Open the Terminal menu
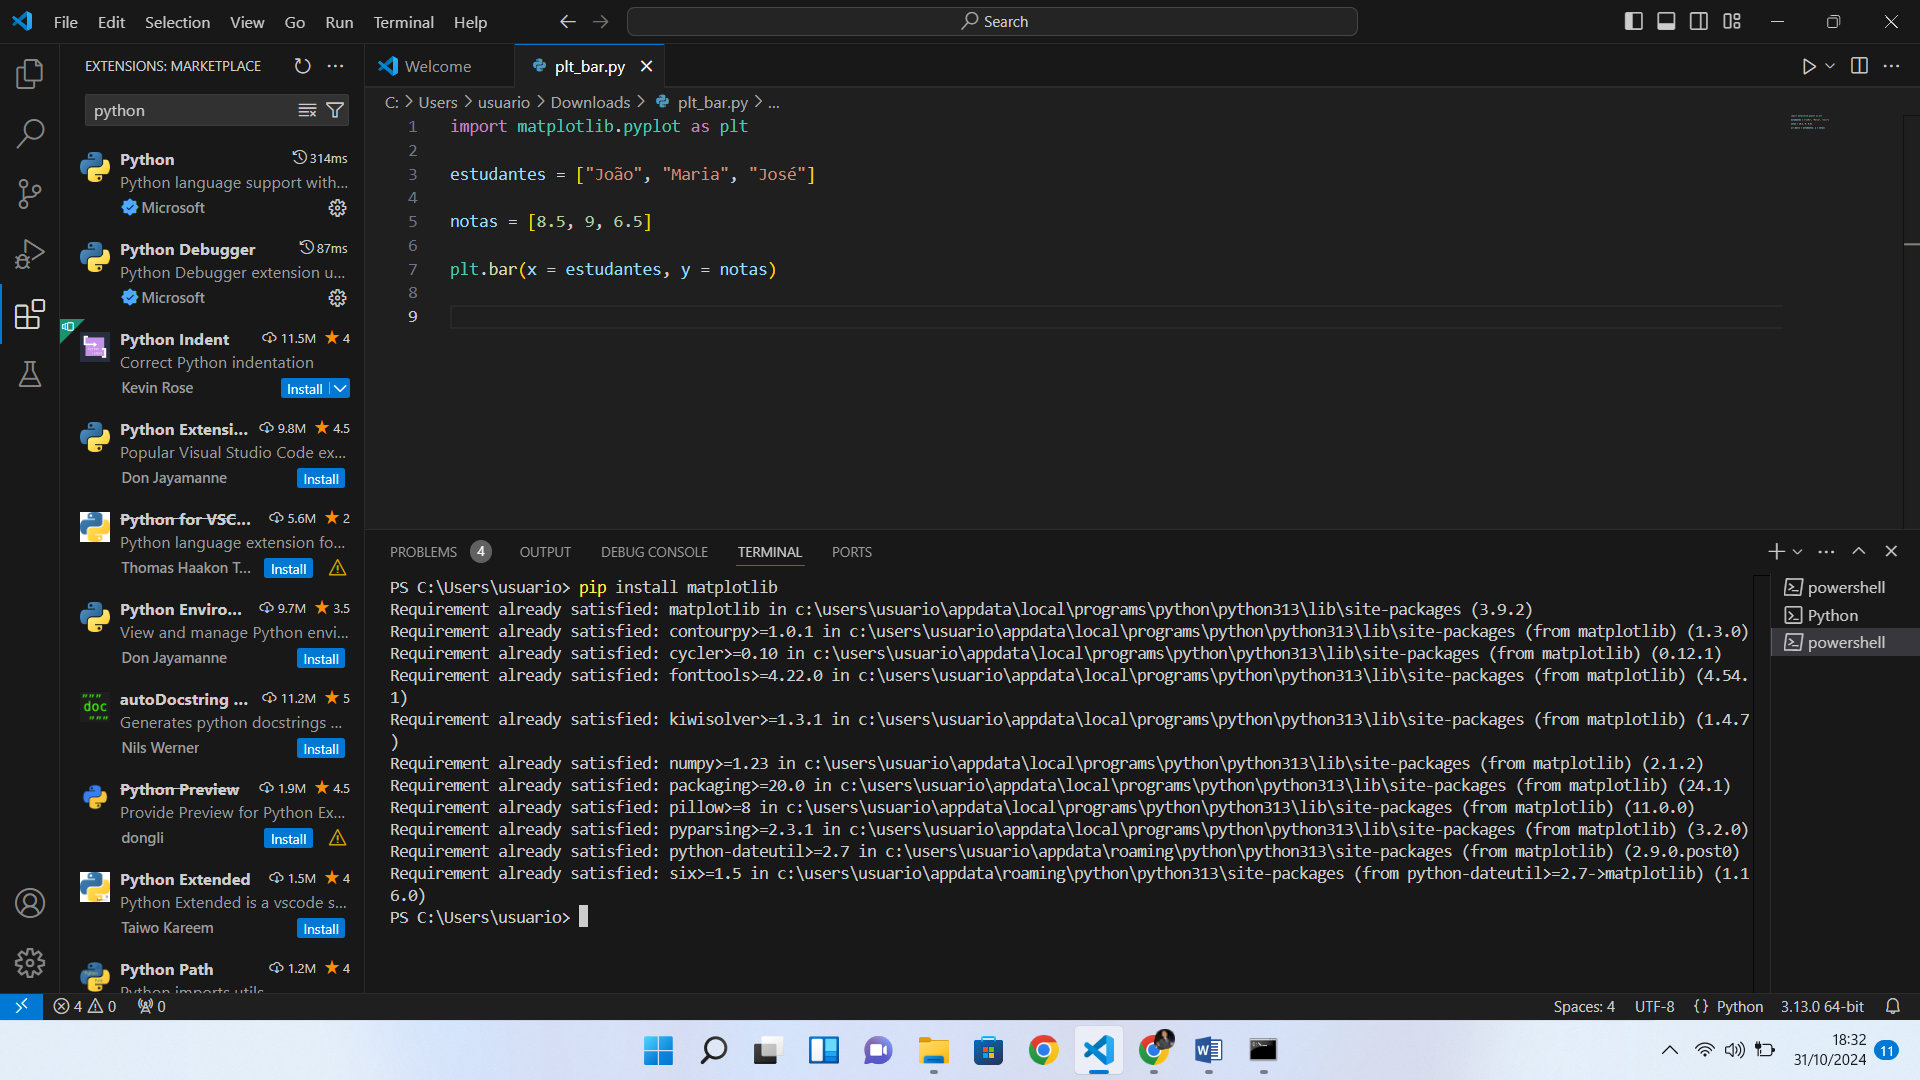Image resolution: width=1920 pixels, height=1080 pixels. (403, 22)
